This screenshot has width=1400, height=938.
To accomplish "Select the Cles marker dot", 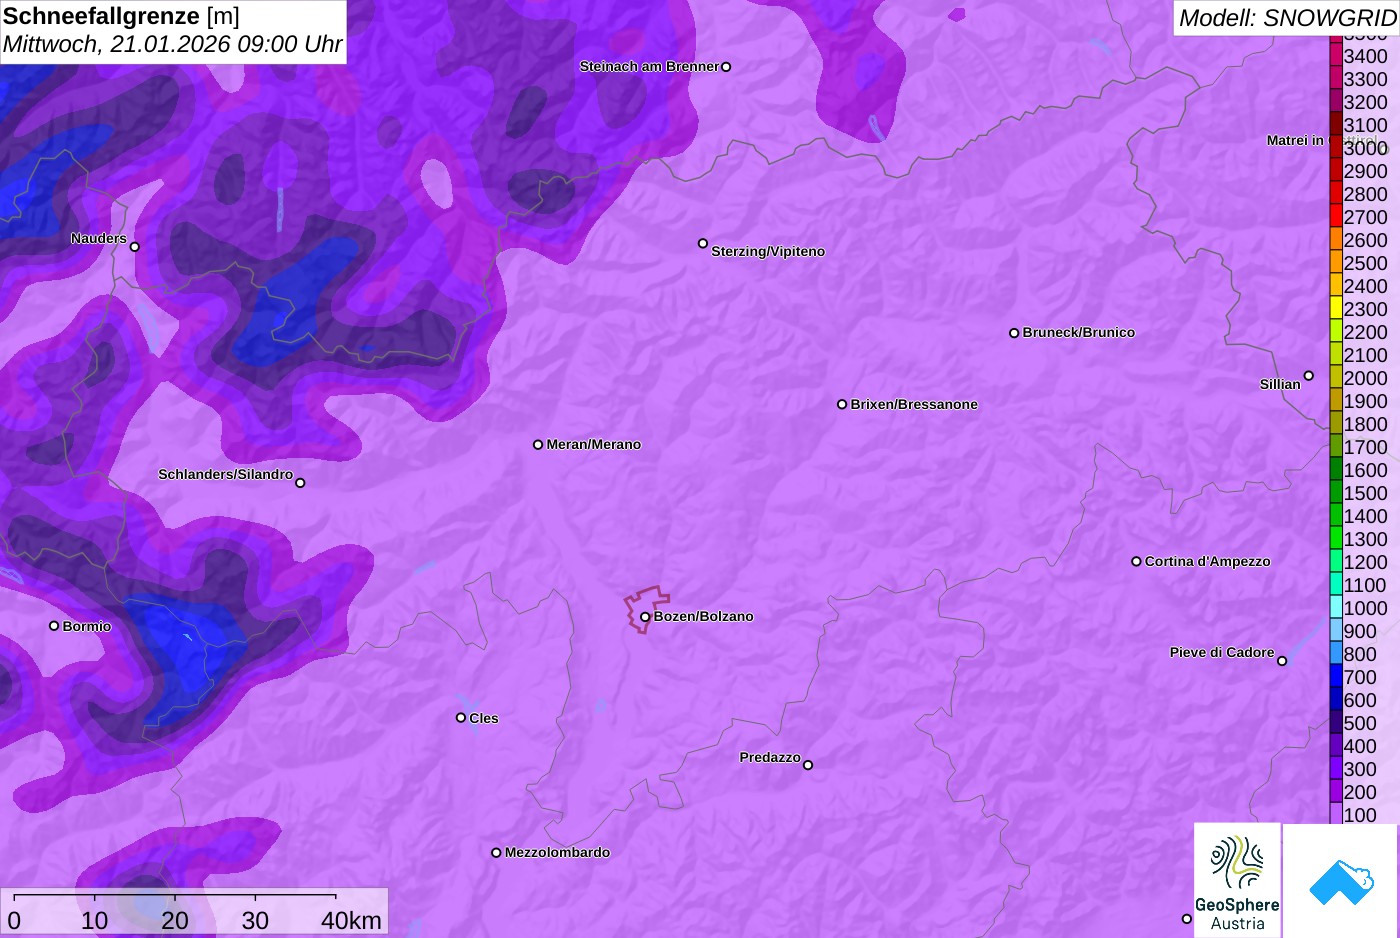I will (461, 718).
